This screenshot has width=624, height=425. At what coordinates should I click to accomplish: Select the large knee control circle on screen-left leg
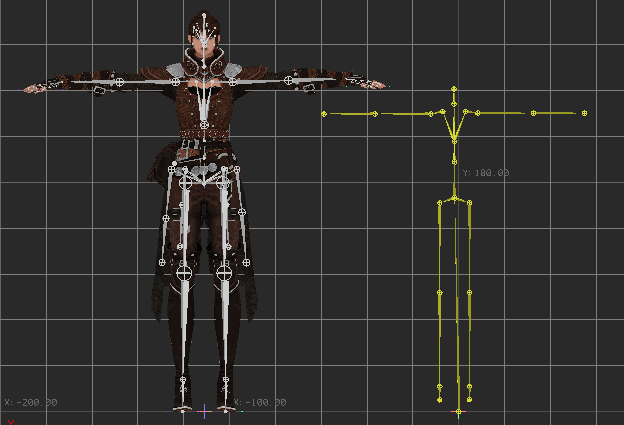tap(184, 271)
